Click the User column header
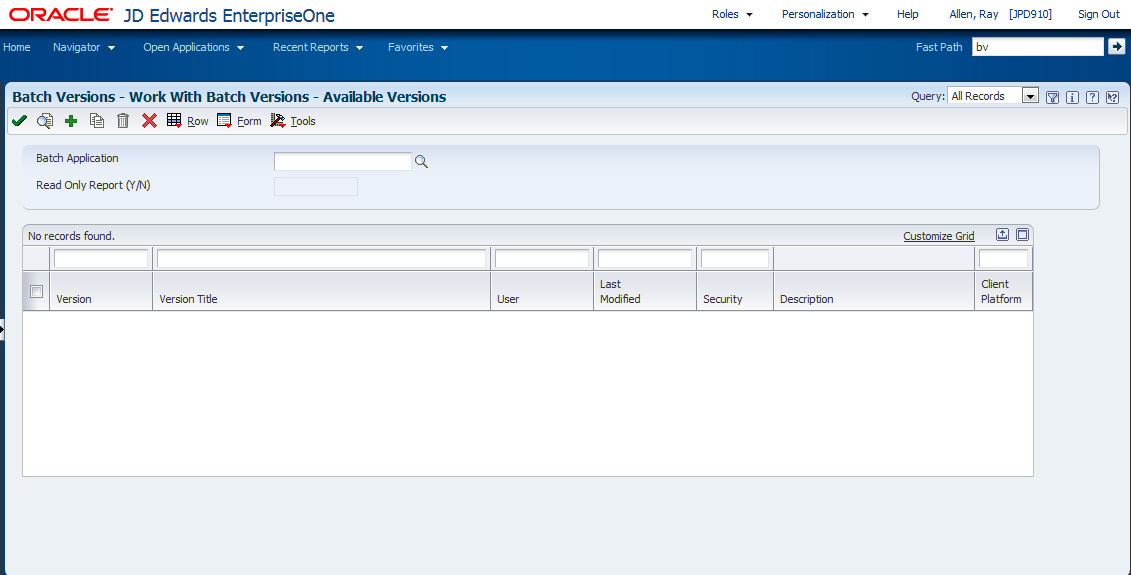The image size is (1131, 575). (x=542, y=291)
